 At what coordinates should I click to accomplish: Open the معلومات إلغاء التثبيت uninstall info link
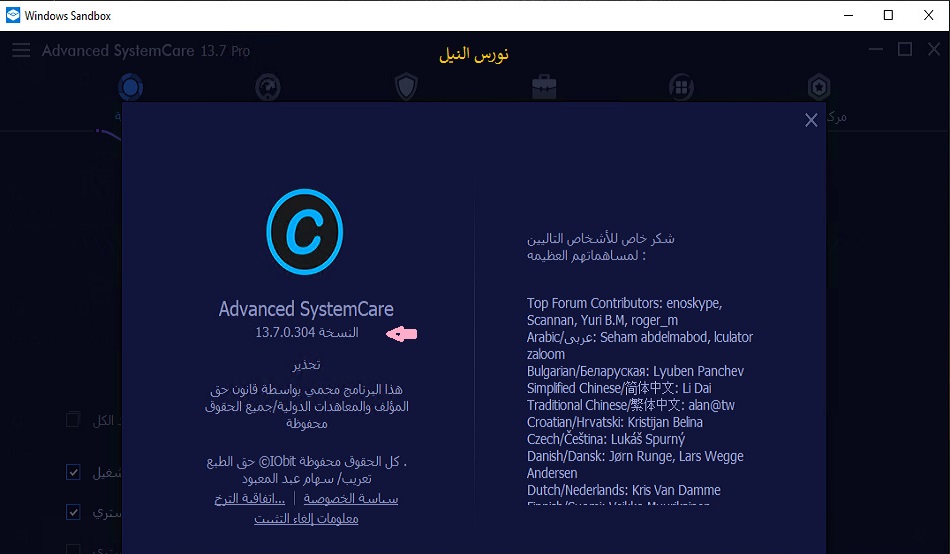click(x=306, y=518)
